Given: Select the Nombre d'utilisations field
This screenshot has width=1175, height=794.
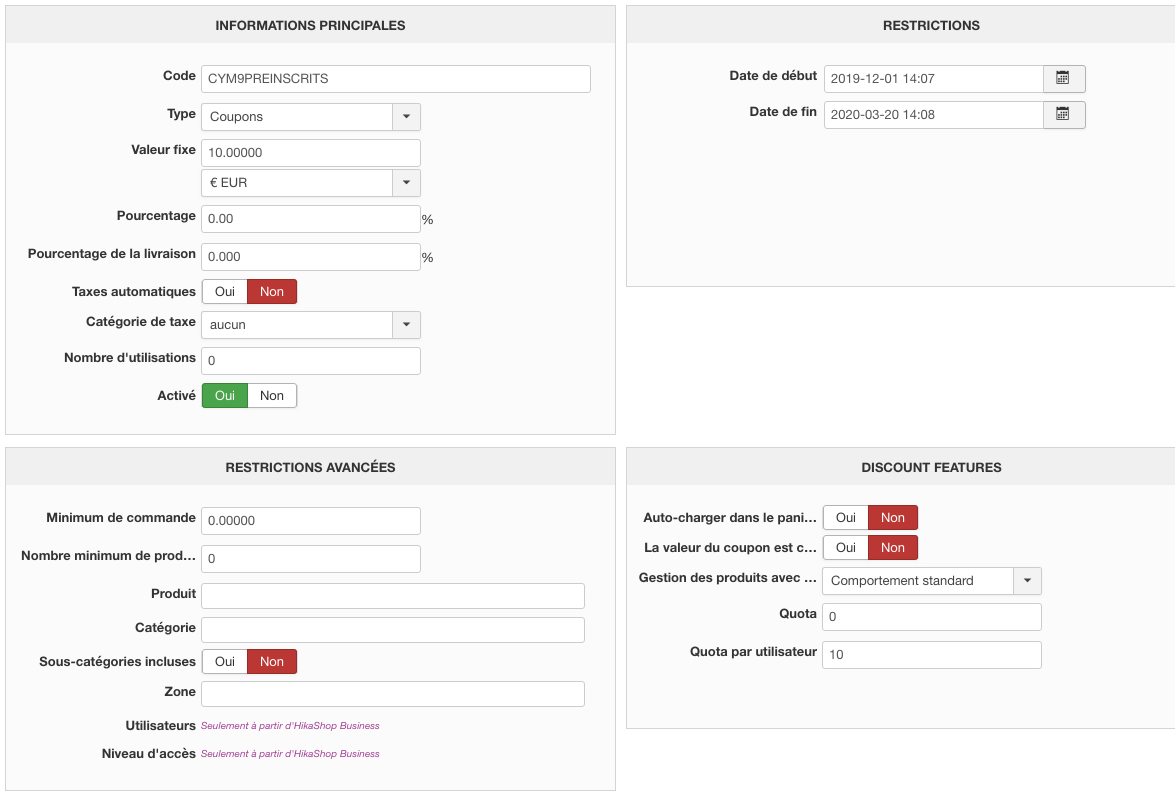Looking at the screenshot, I should [310, 361].
